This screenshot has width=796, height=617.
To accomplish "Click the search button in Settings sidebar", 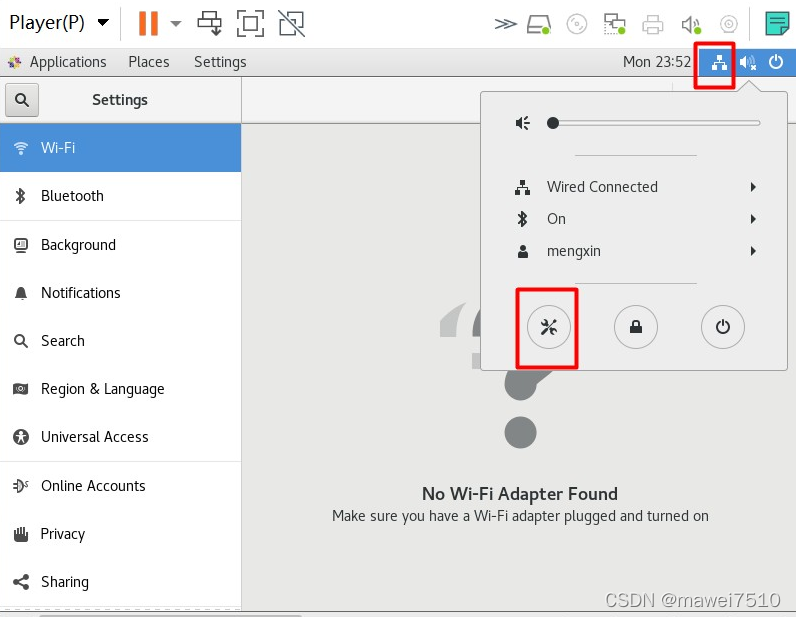I will pyautogui.click(x=22, y=100).
